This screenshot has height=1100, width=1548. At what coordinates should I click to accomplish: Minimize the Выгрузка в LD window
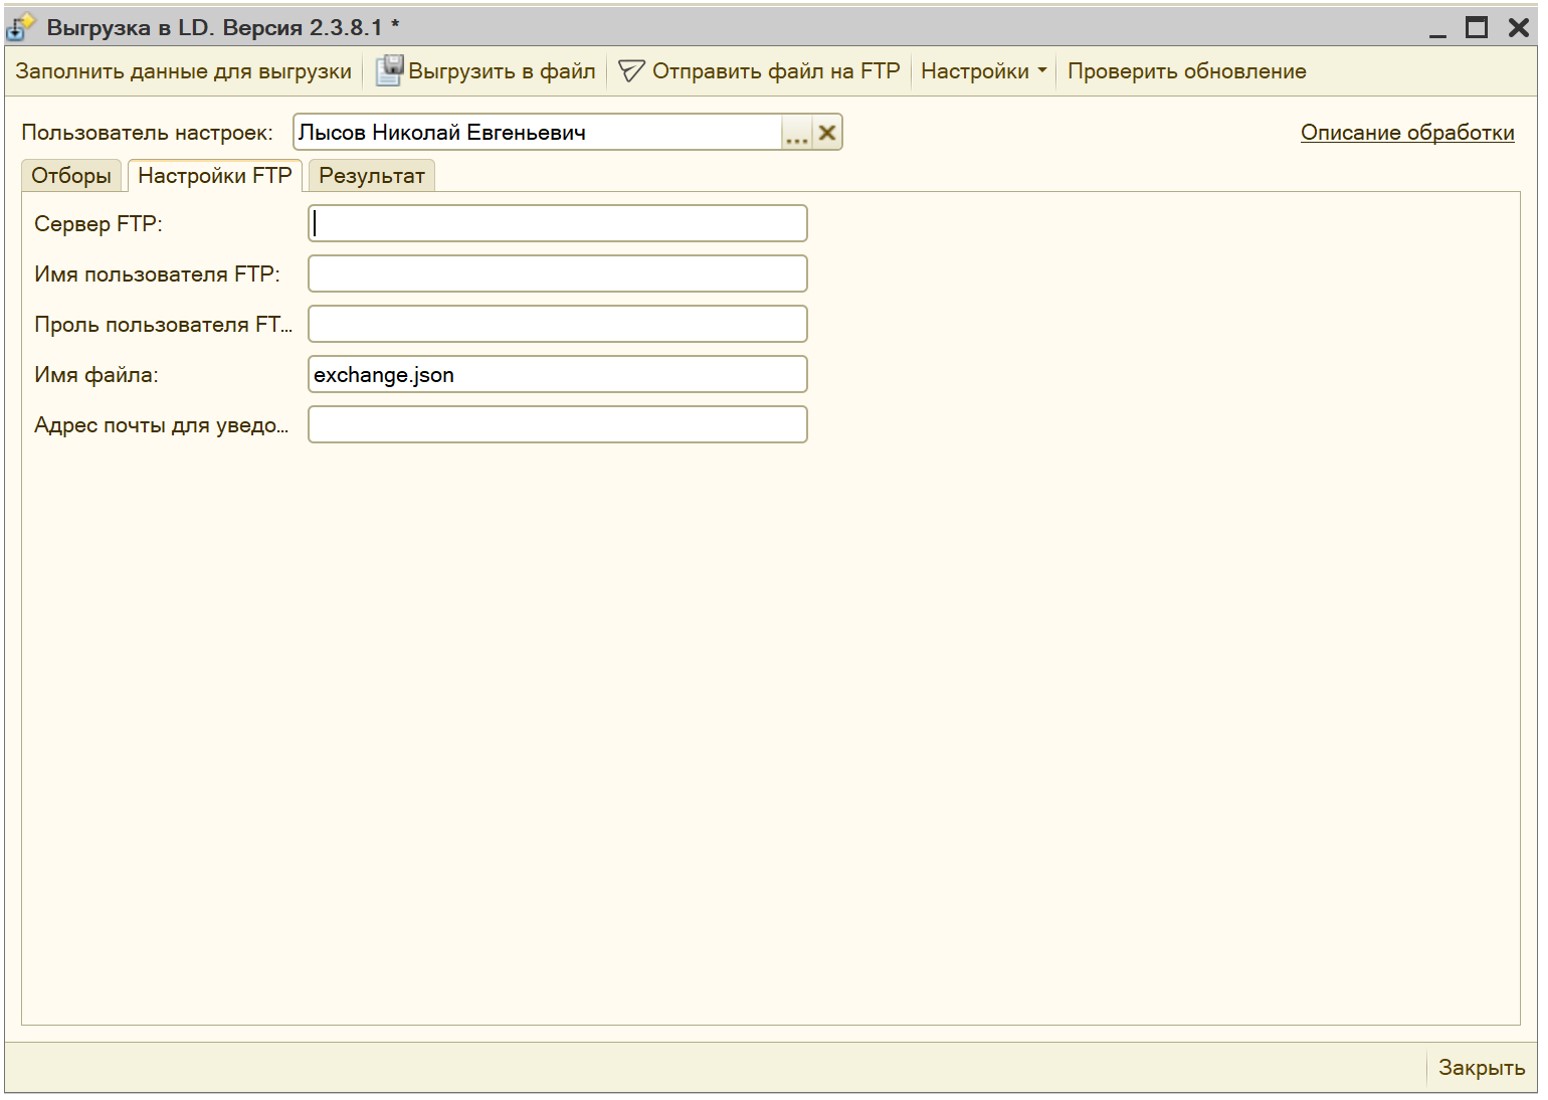point(1437,28)
